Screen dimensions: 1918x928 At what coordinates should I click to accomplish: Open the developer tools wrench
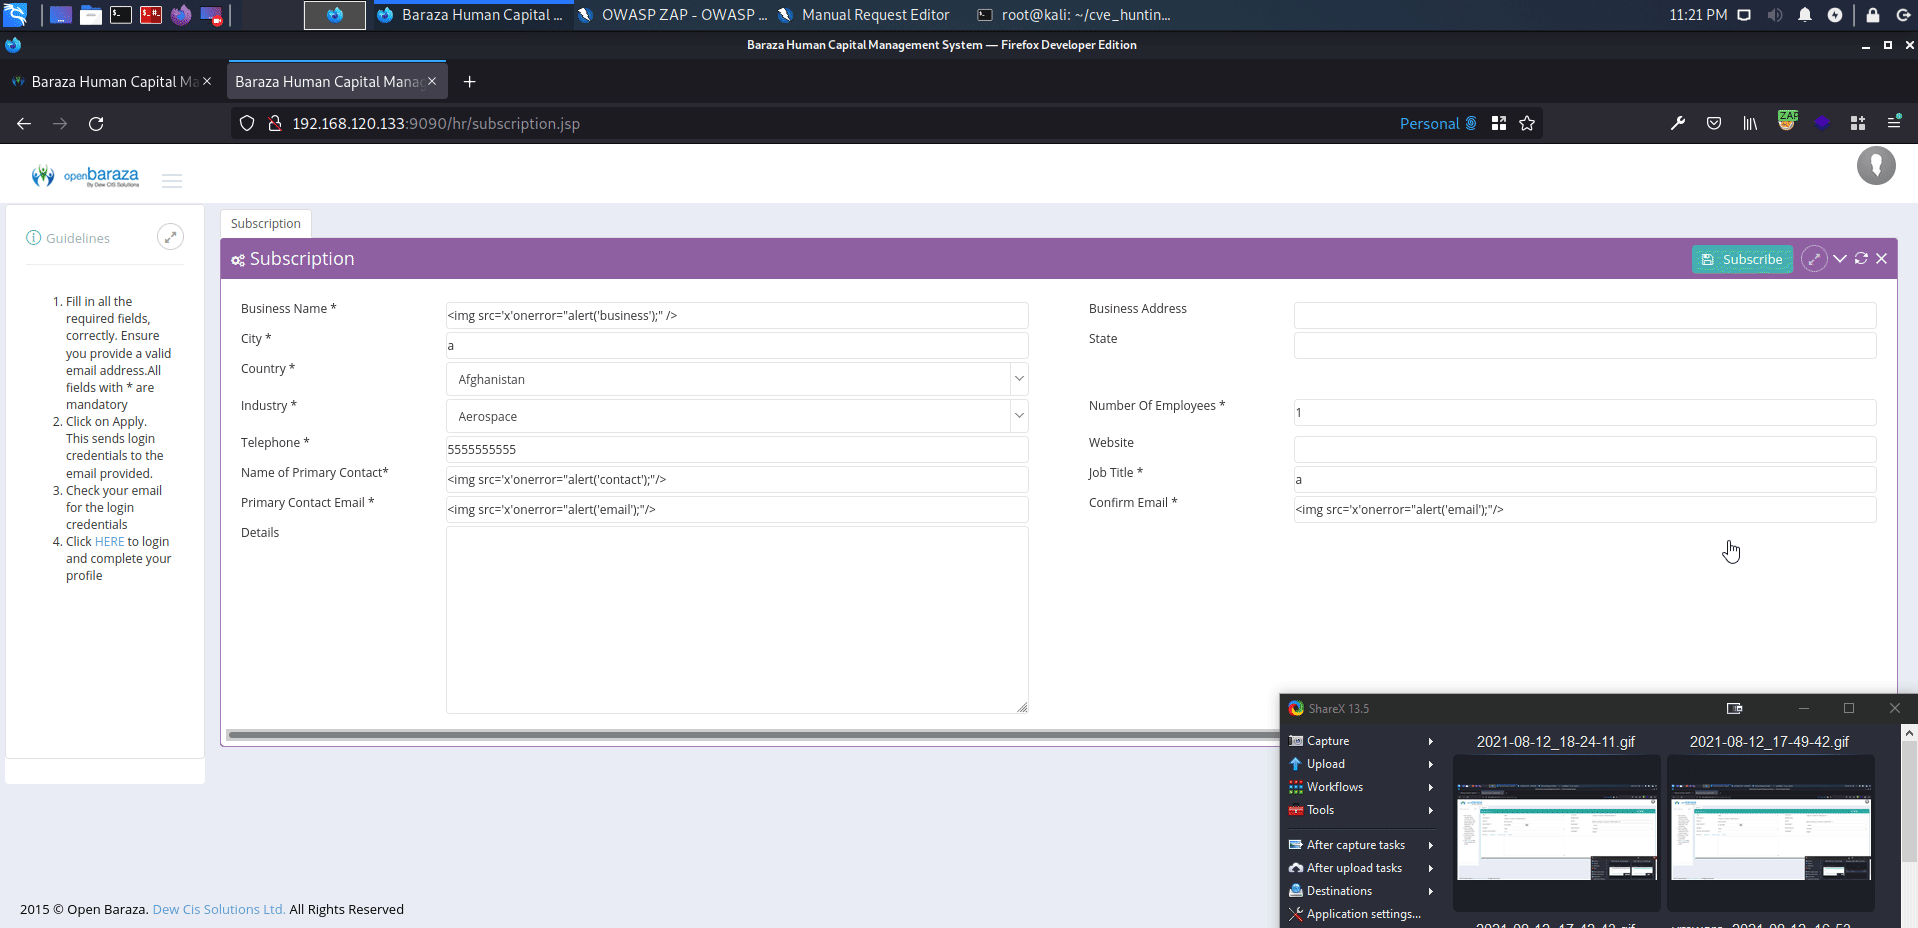[x=1678, y=123]
